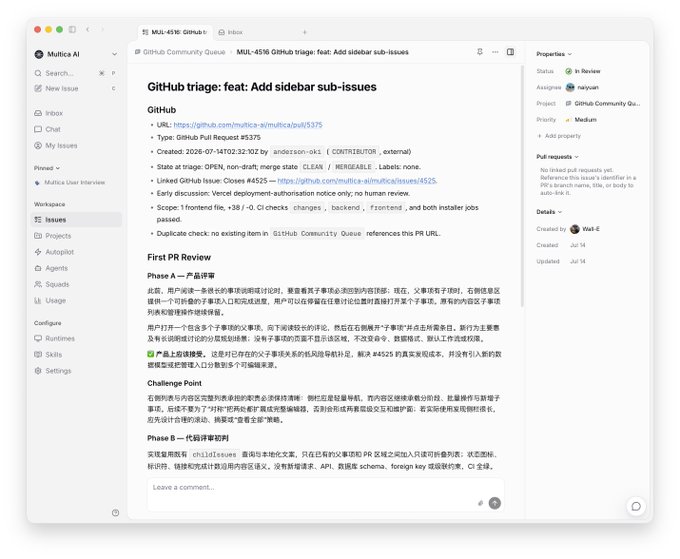Viewport: 680px width, 559px height.
Task: Open Agents in the sidebar
Action: (x=76, y=268)
